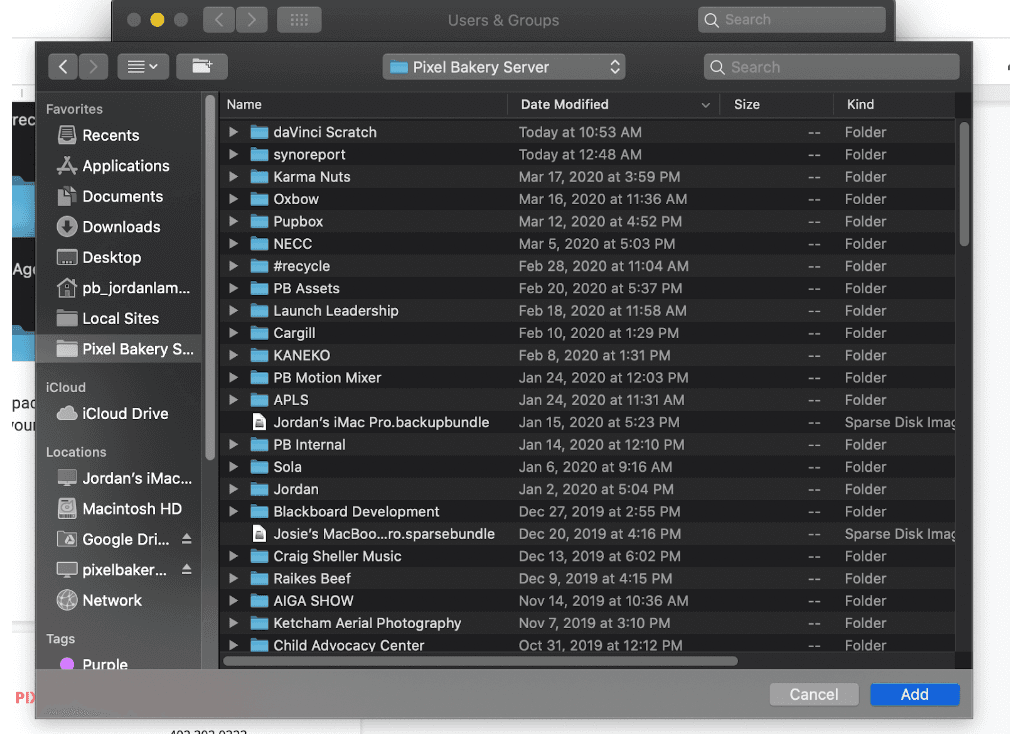Select Pixel Bakery S... in the sidebar
This screenshot has height=734, width=1010.
pos(120,349)
